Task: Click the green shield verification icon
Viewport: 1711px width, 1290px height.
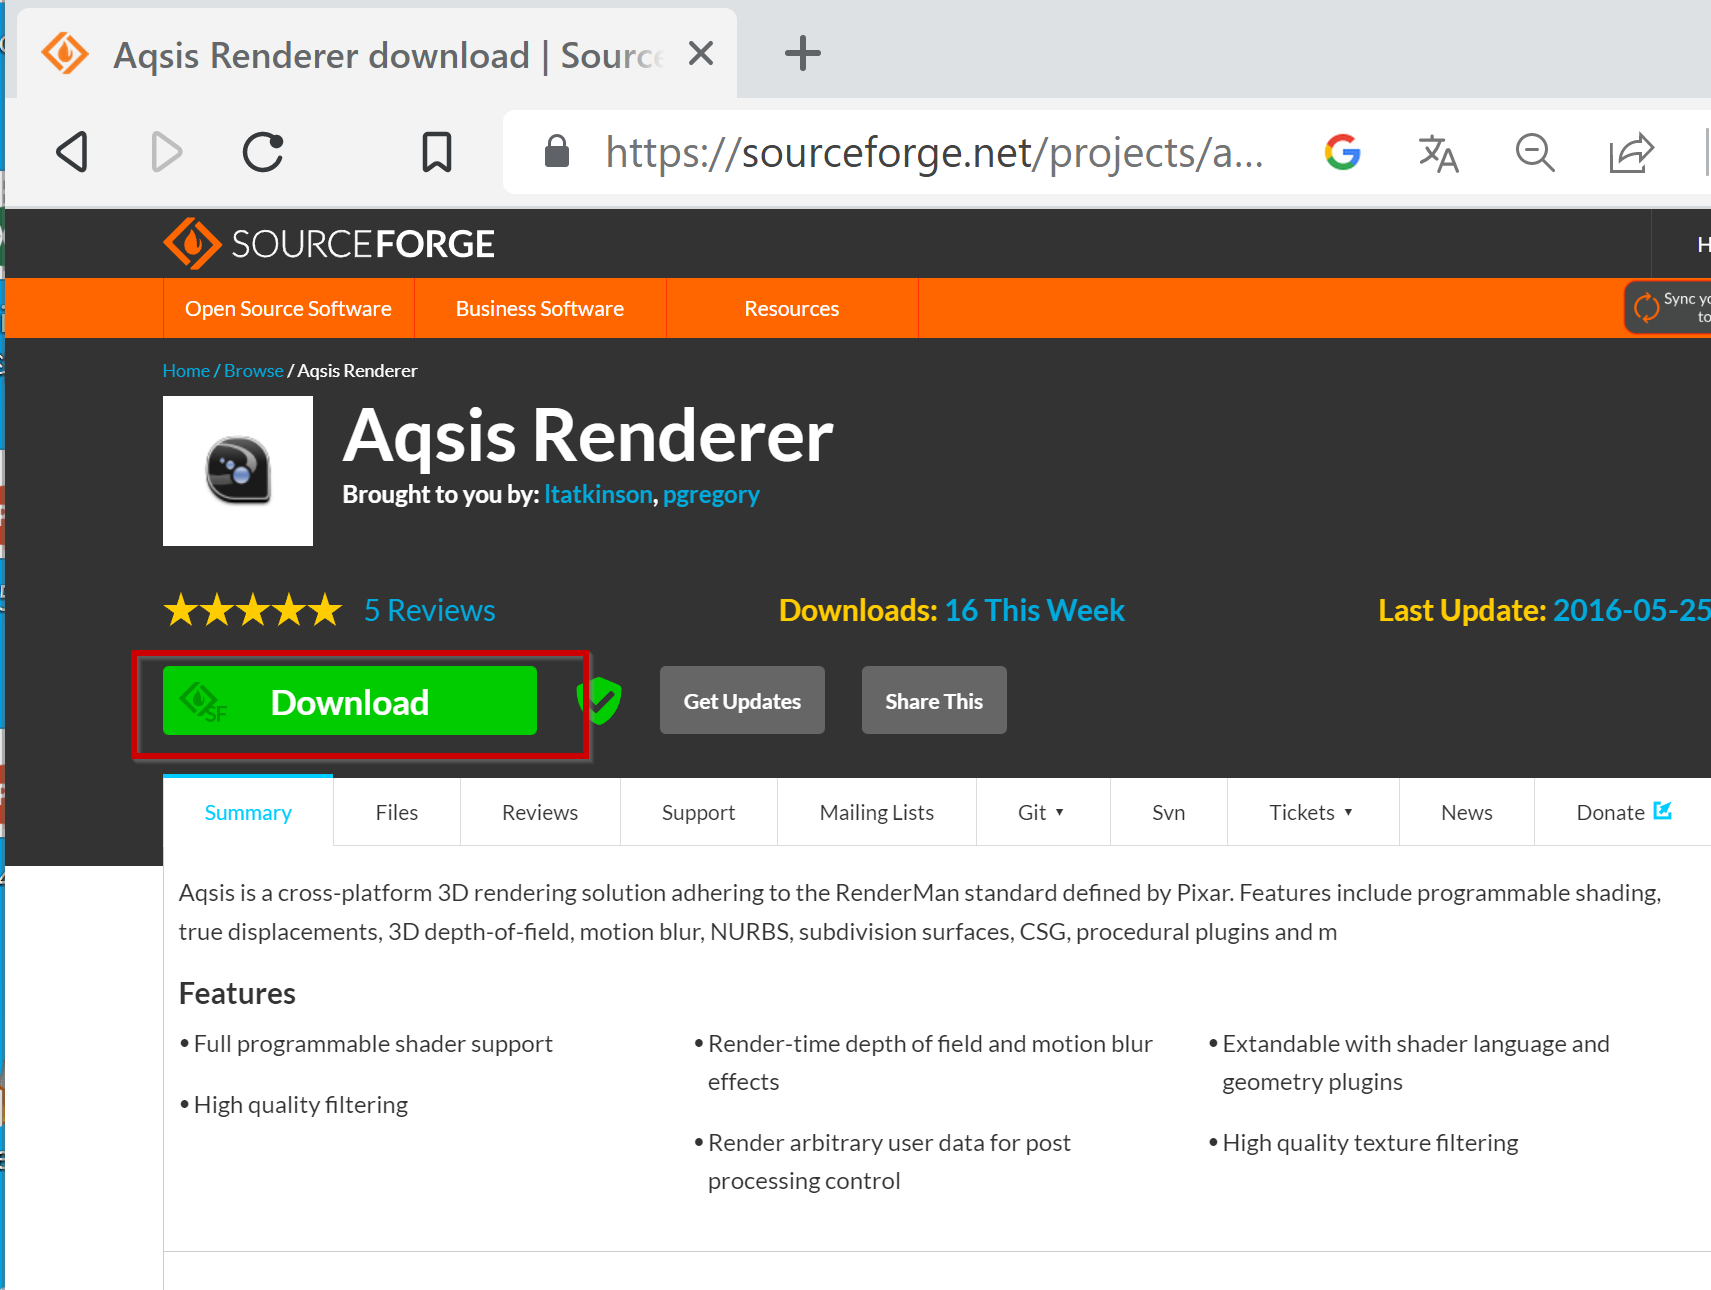Action: [x=599, y=700]
